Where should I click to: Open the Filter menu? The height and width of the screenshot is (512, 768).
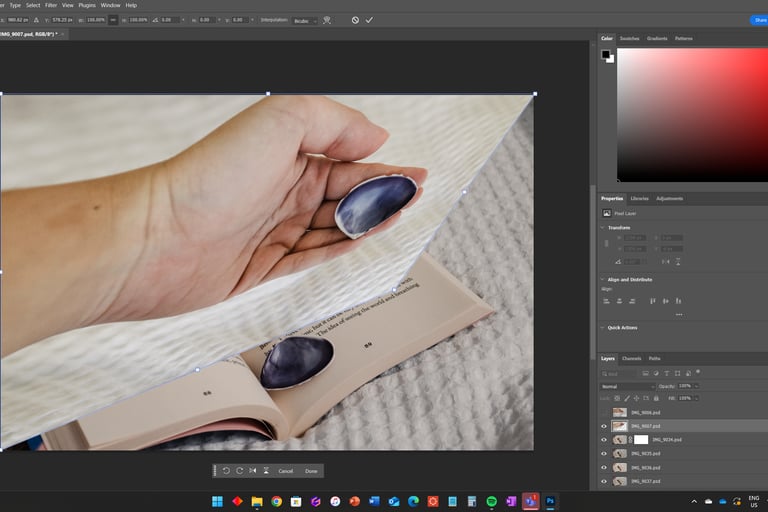pos(52,5)
